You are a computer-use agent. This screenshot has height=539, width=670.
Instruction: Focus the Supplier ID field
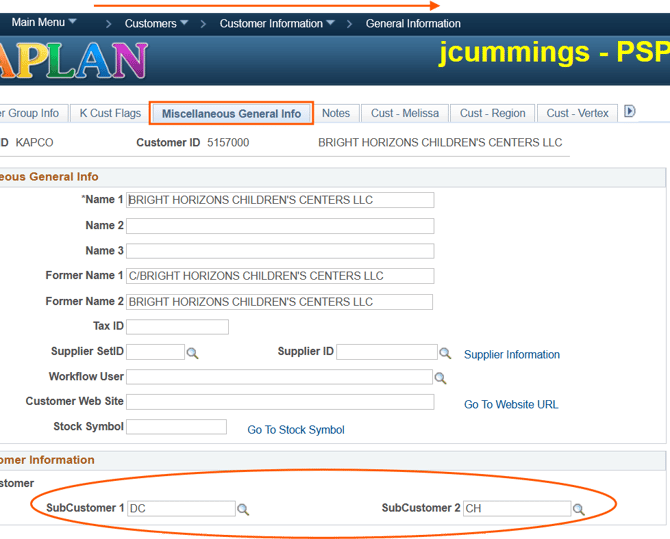tap(387, 352)
